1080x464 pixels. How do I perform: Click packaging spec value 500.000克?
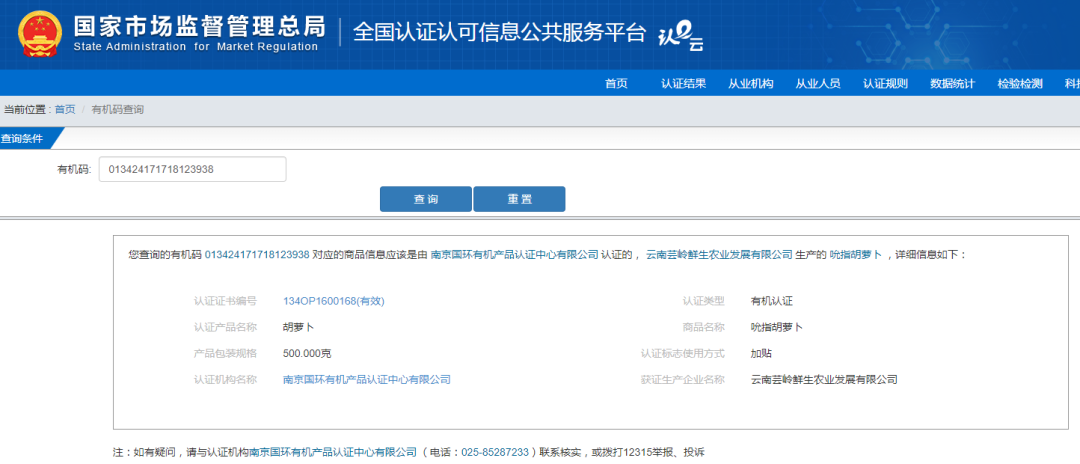click(x=307, y=353)
